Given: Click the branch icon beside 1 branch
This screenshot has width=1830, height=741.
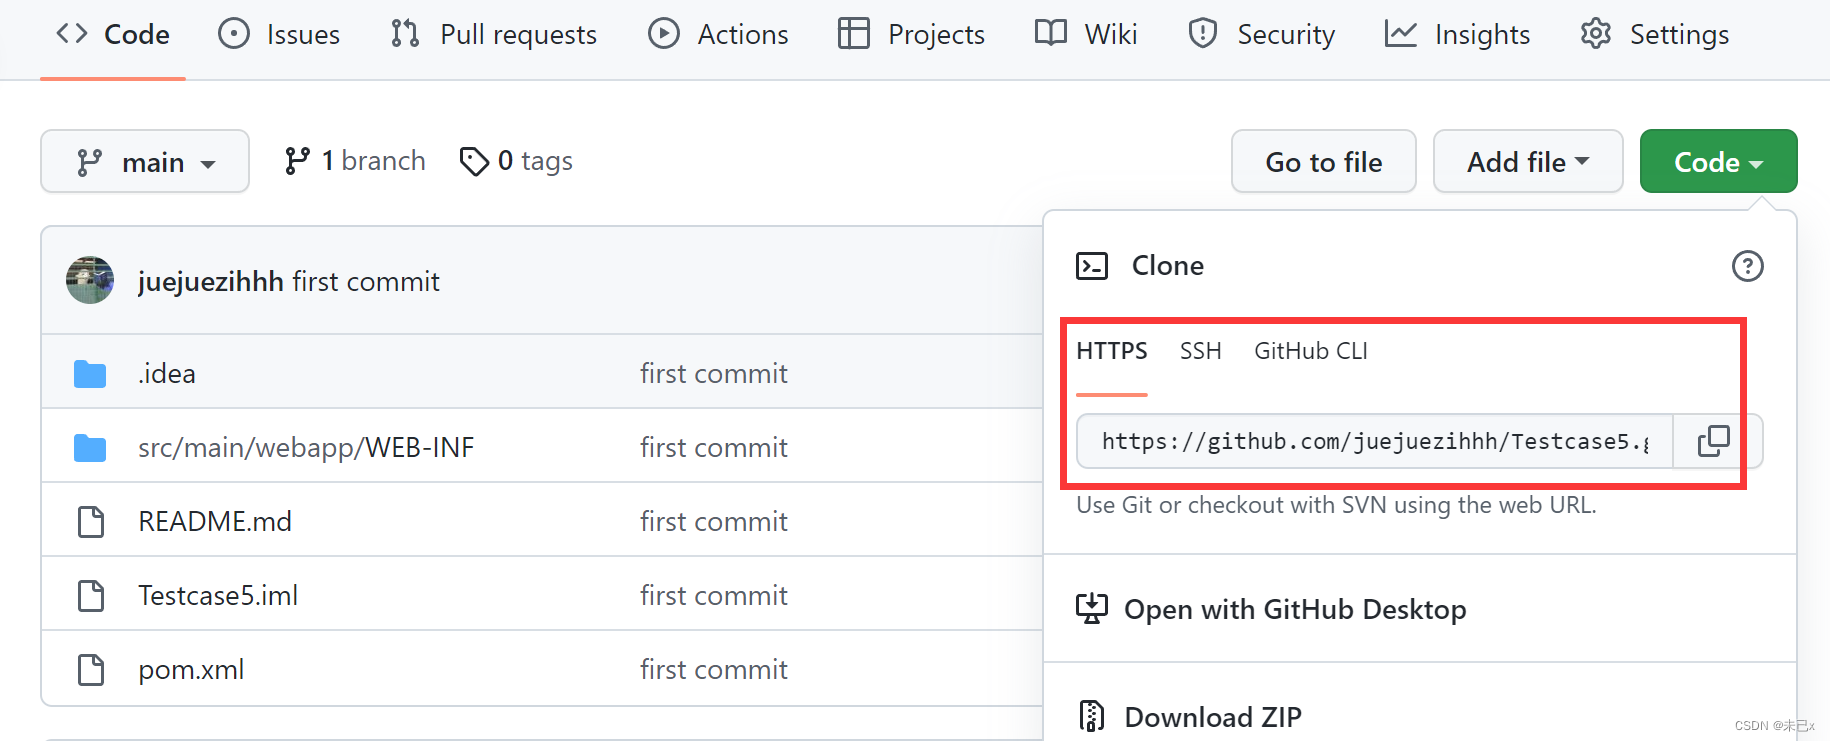Looking at the screenshot, I should tap(297, 161).
